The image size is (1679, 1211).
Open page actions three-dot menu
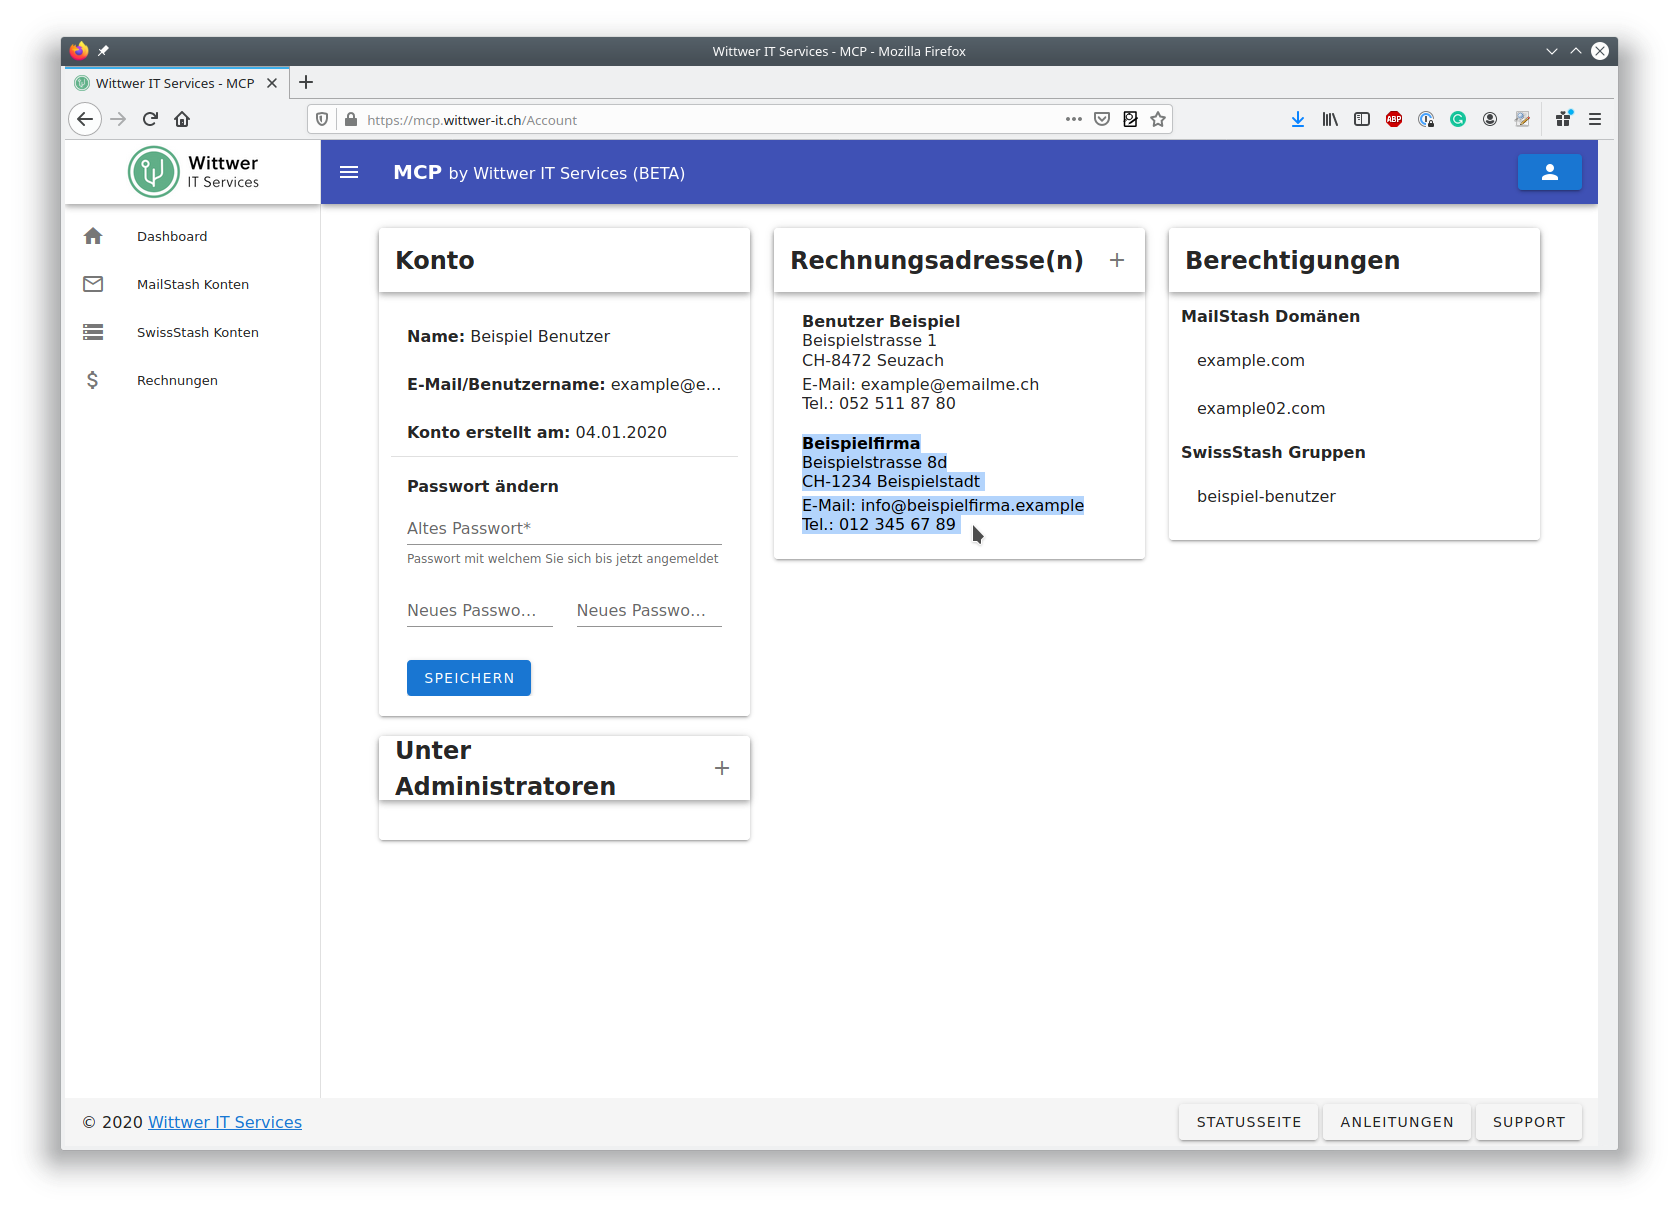tap(1074, 119)
